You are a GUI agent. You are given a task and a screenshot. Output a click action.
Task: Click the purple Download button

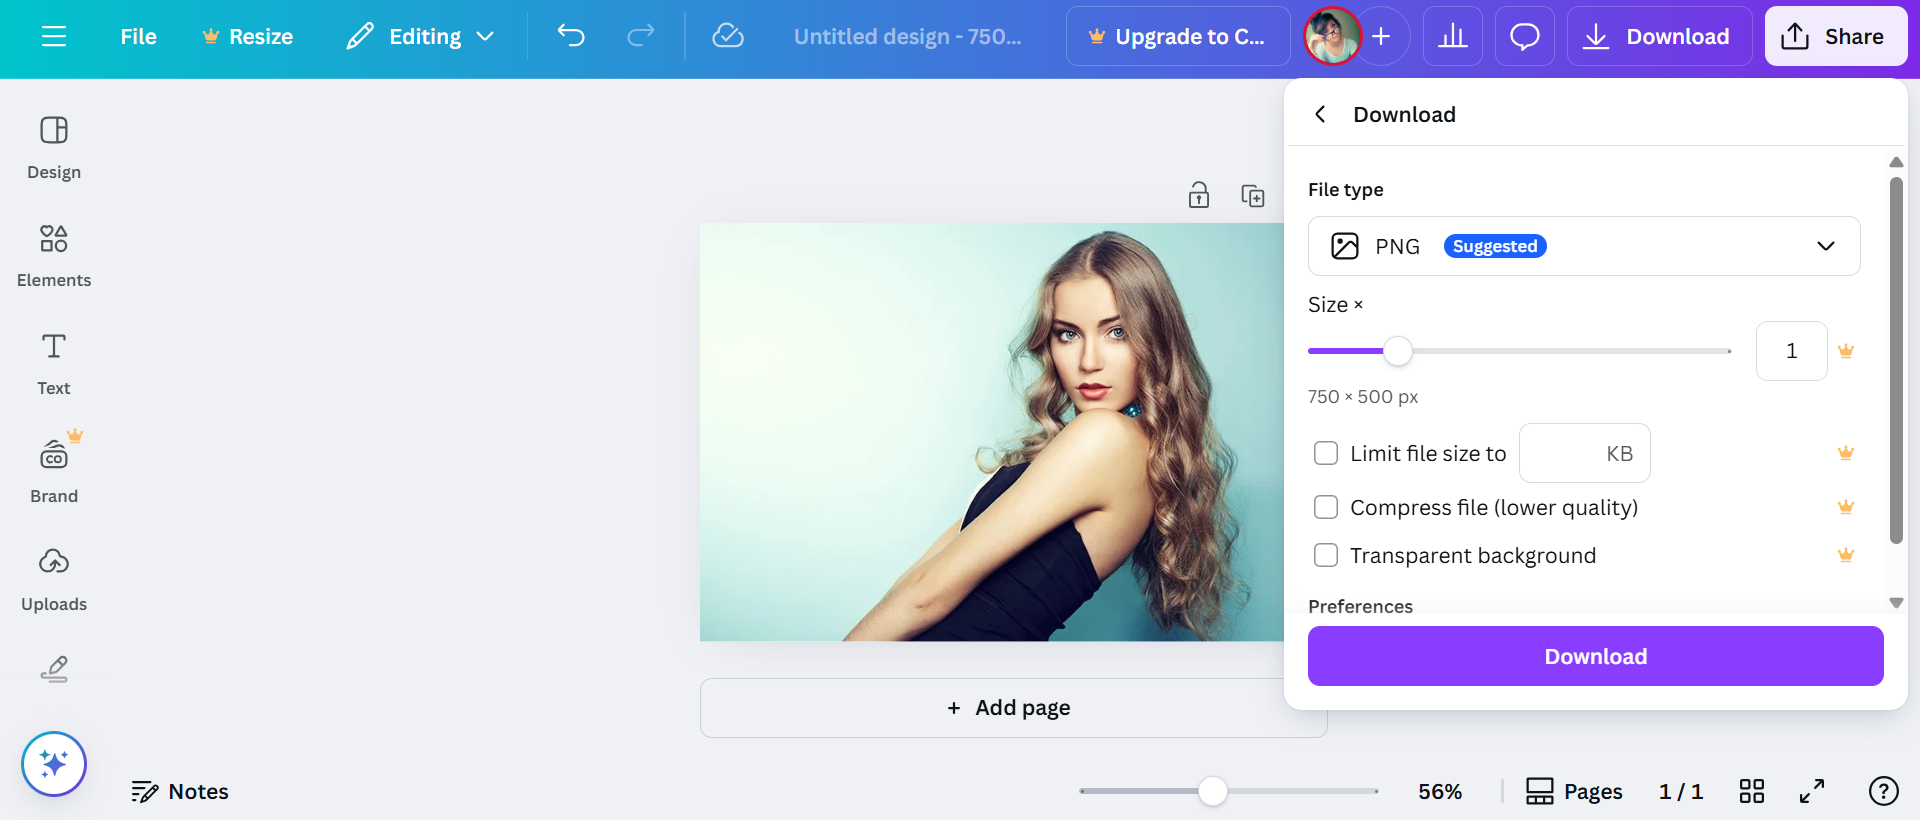click(1596, 656)
